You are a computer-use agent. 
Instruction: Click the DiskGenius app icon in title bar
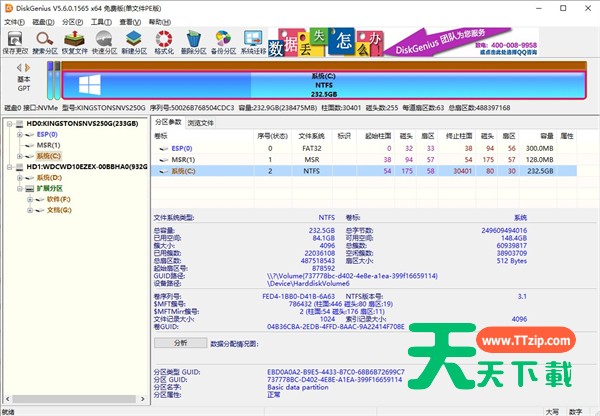(8, 8)
